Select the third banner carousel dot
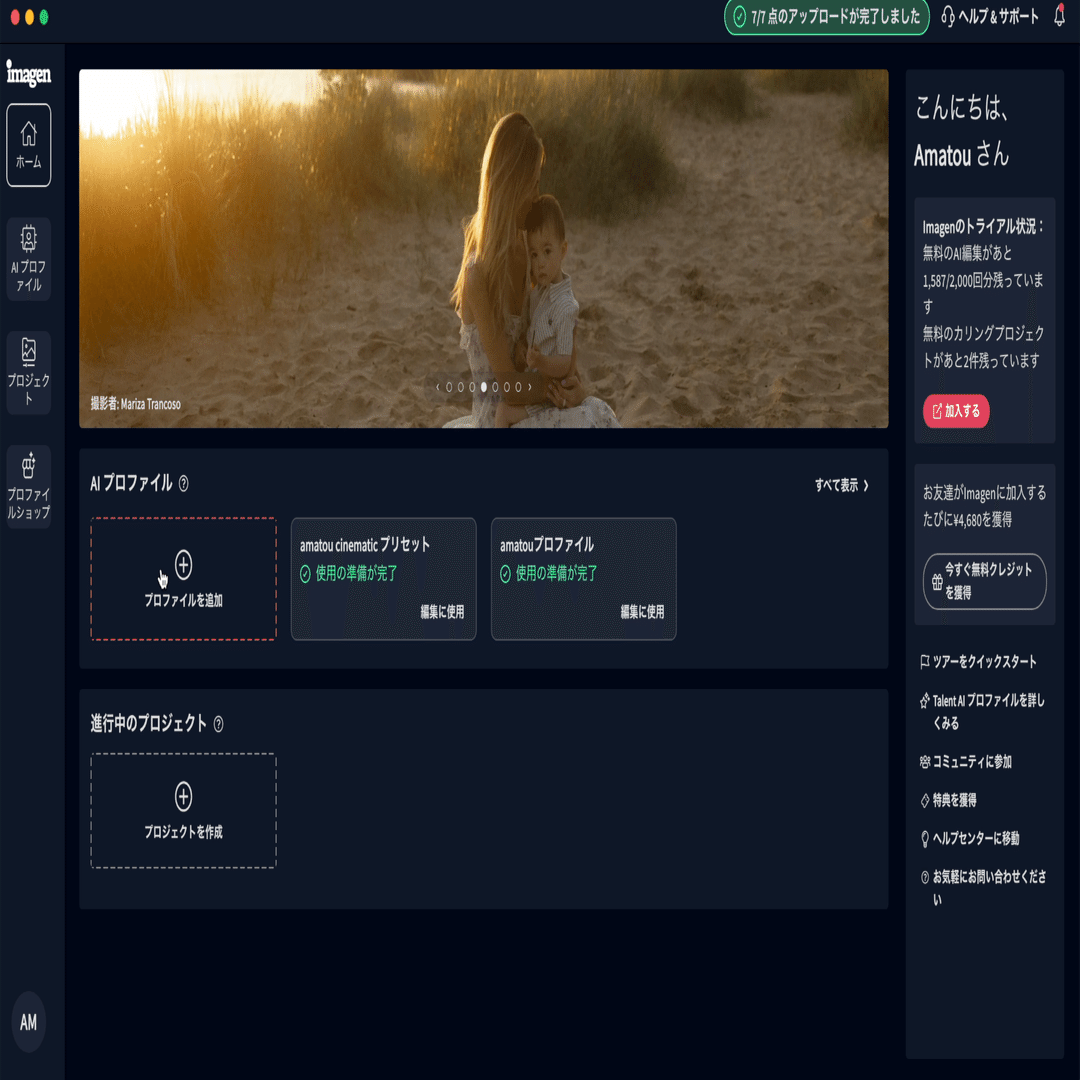Screen dimensions: 1080x1080 click(x=472, y=387)
